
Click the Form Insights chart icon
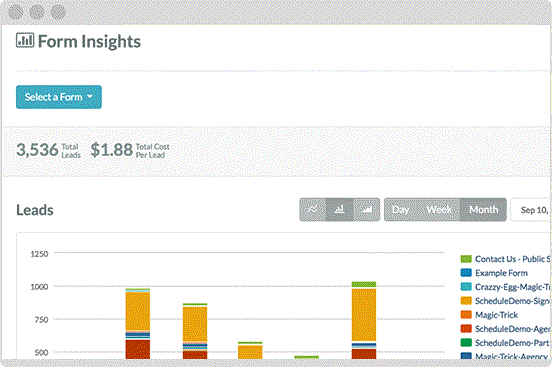tap(25, 40)
